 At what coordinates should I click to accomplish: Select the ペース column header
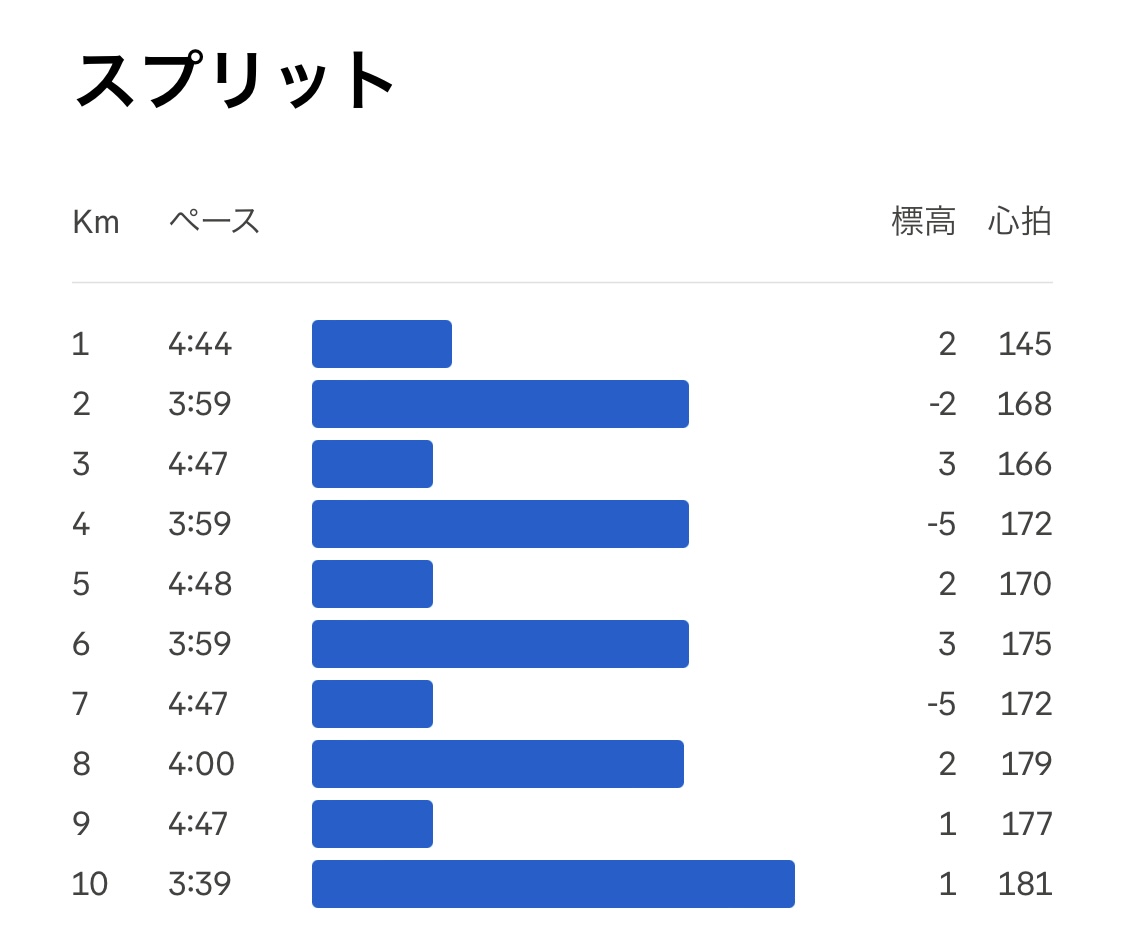[x=214, y=221]
